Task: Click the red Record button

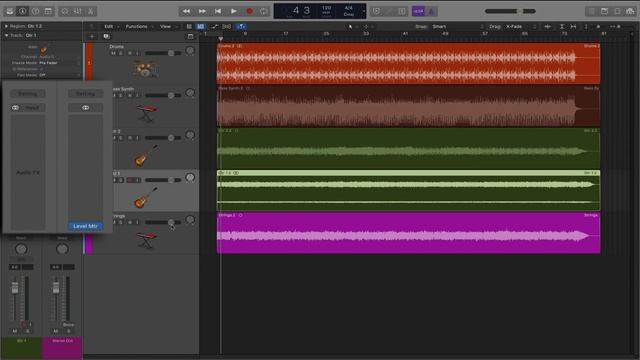Action: point(249,11)
